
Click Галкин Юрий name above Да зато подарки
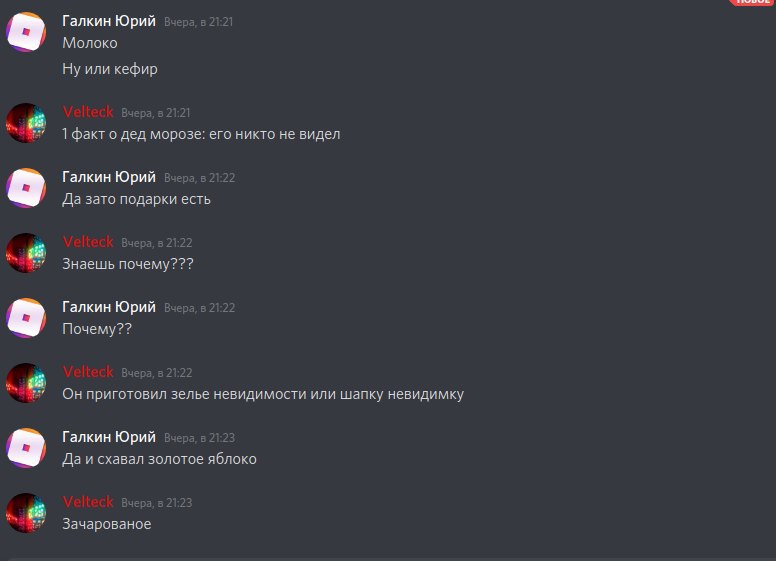[109, 177]
